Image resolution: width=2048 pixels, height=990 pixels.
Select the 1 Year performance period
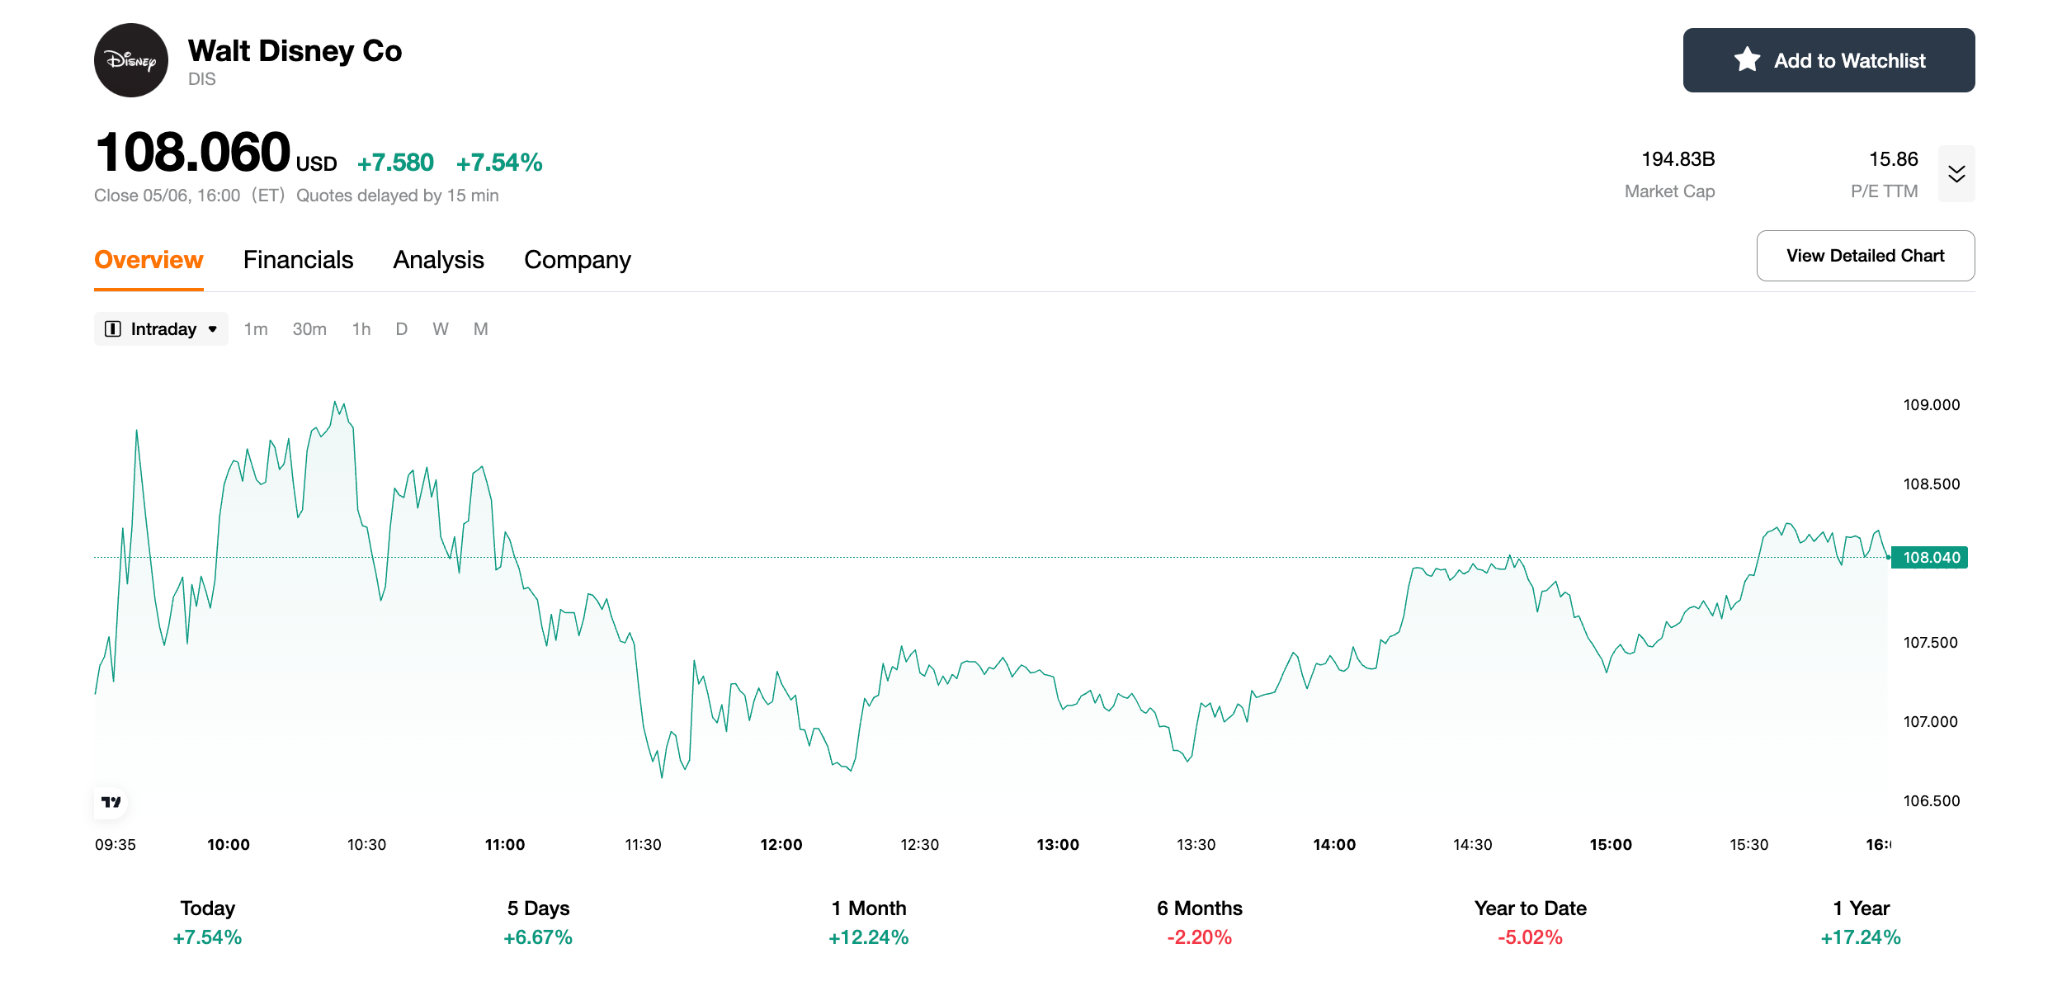[x=1861, y=922]
